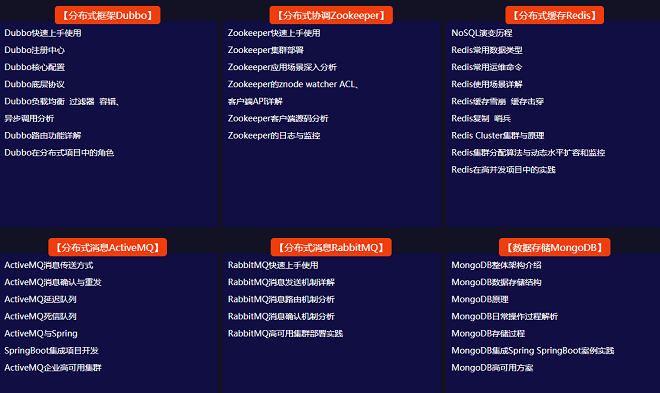Click the 分布式消息RabbitMQ orange header
This screenshot has height=393, width=660.
coord(331,247)
